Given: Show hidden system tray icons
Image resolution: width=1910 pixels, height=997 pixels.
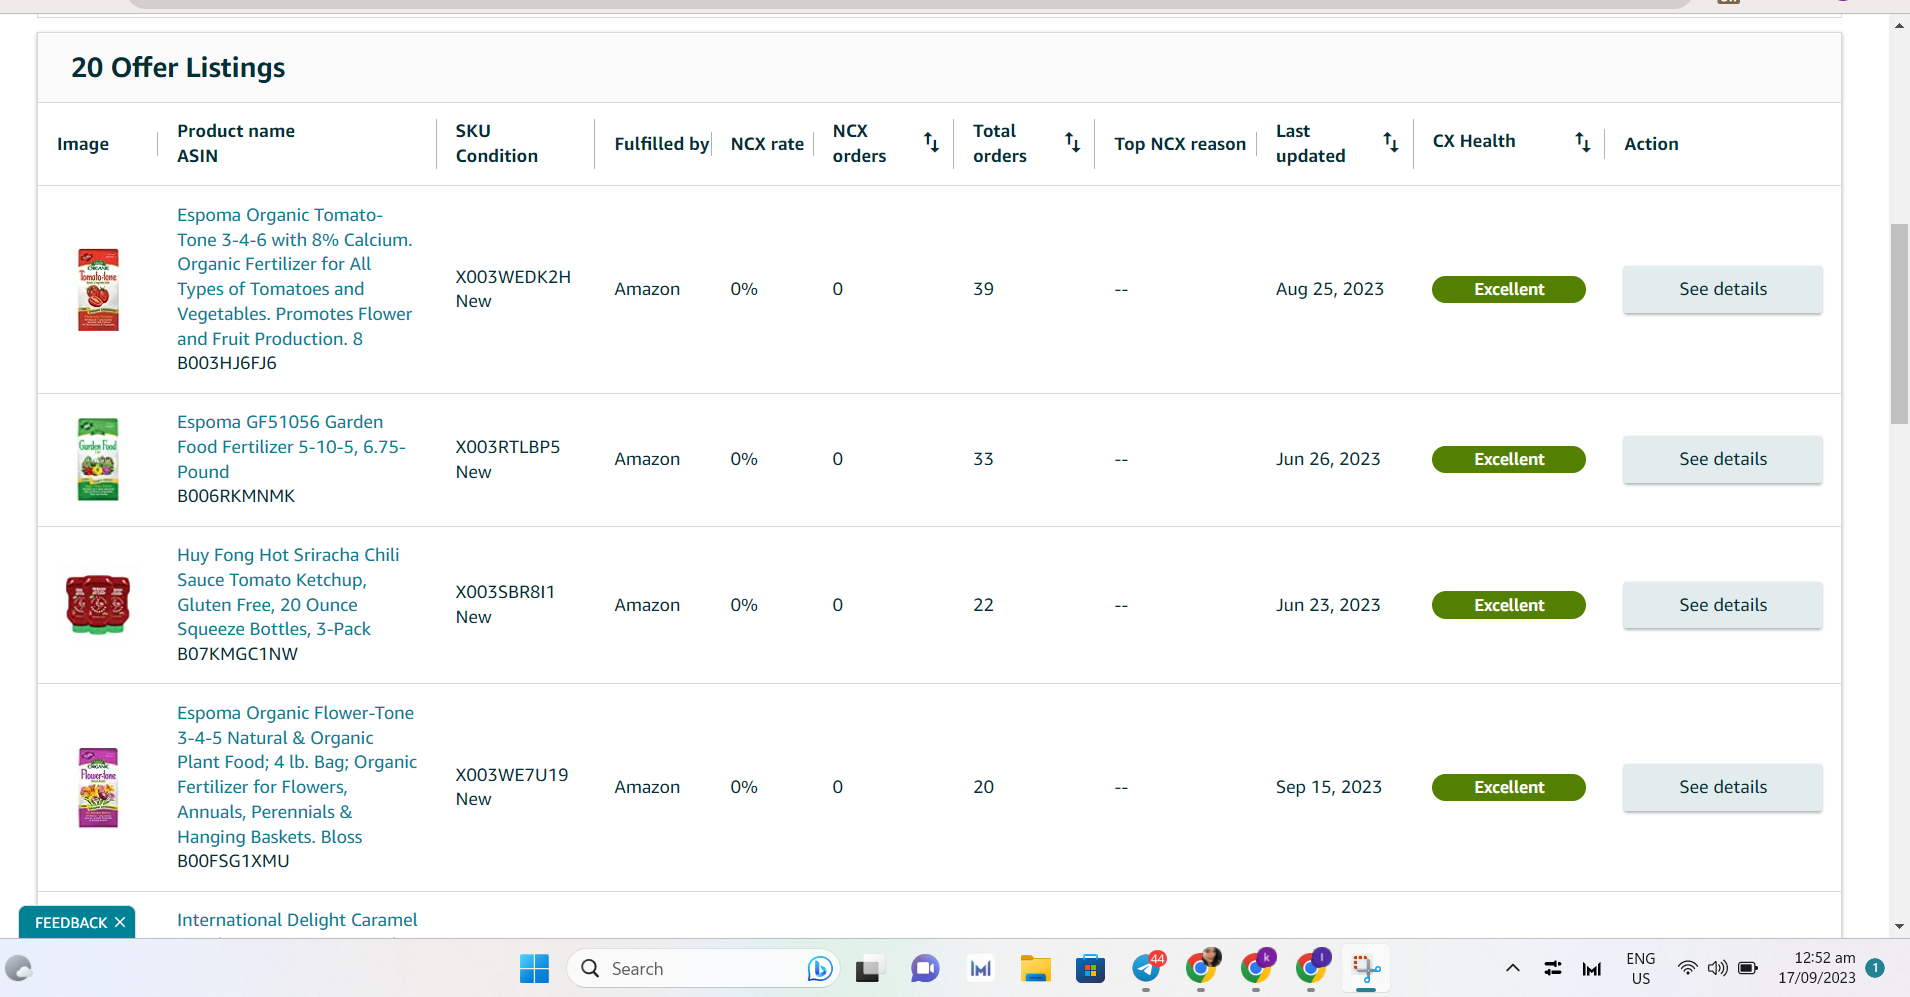Looking at the screenshot, I should click(x=1513, y=968).
